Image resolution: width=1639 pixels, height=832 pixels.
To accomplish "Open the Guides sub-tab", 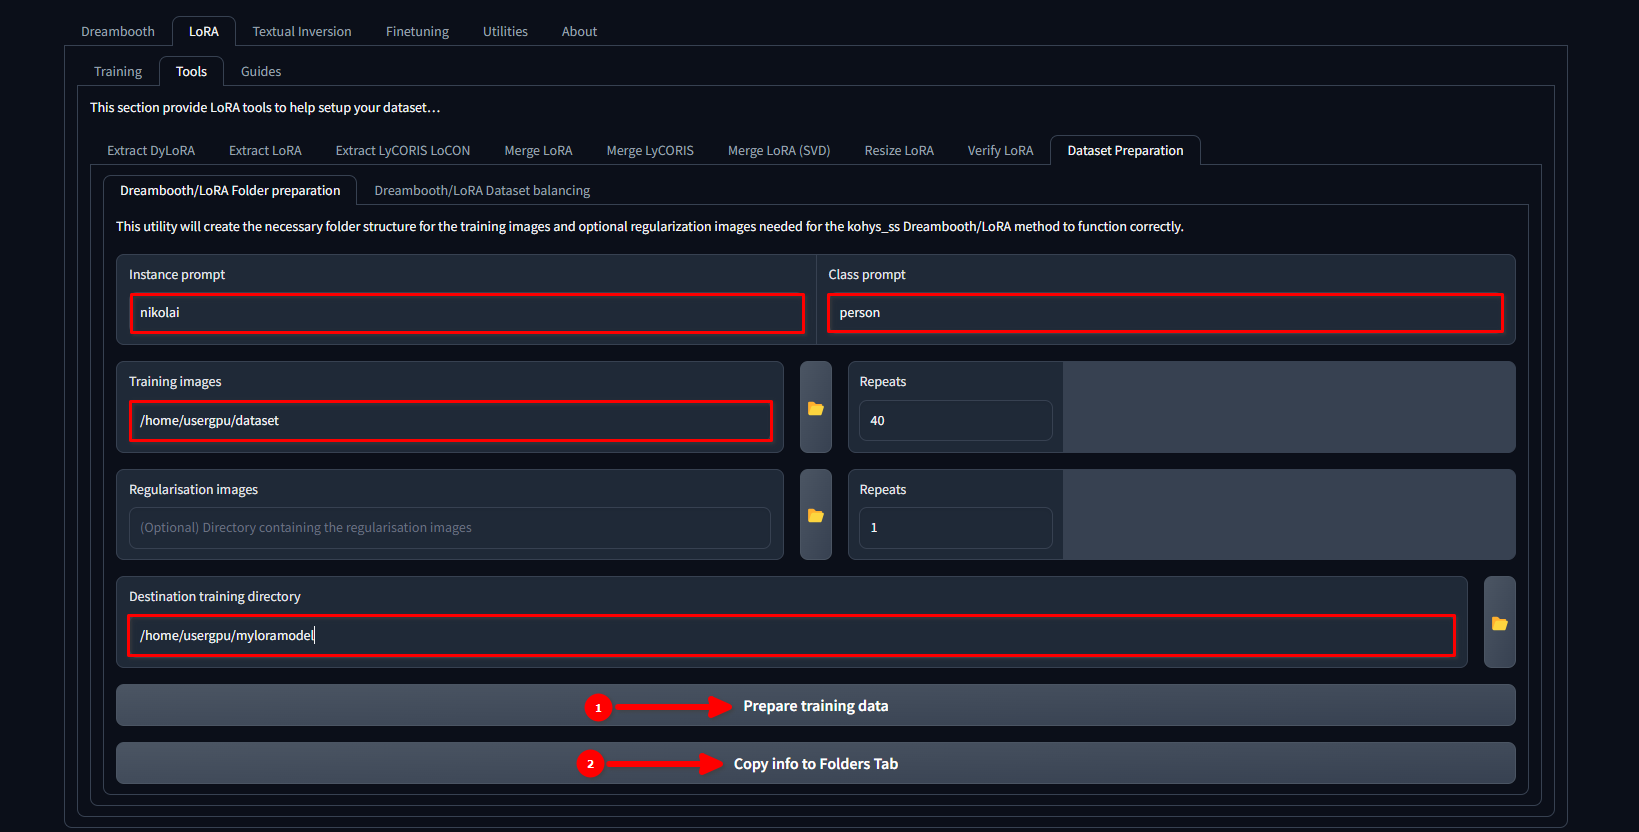I will coord(261,71).
